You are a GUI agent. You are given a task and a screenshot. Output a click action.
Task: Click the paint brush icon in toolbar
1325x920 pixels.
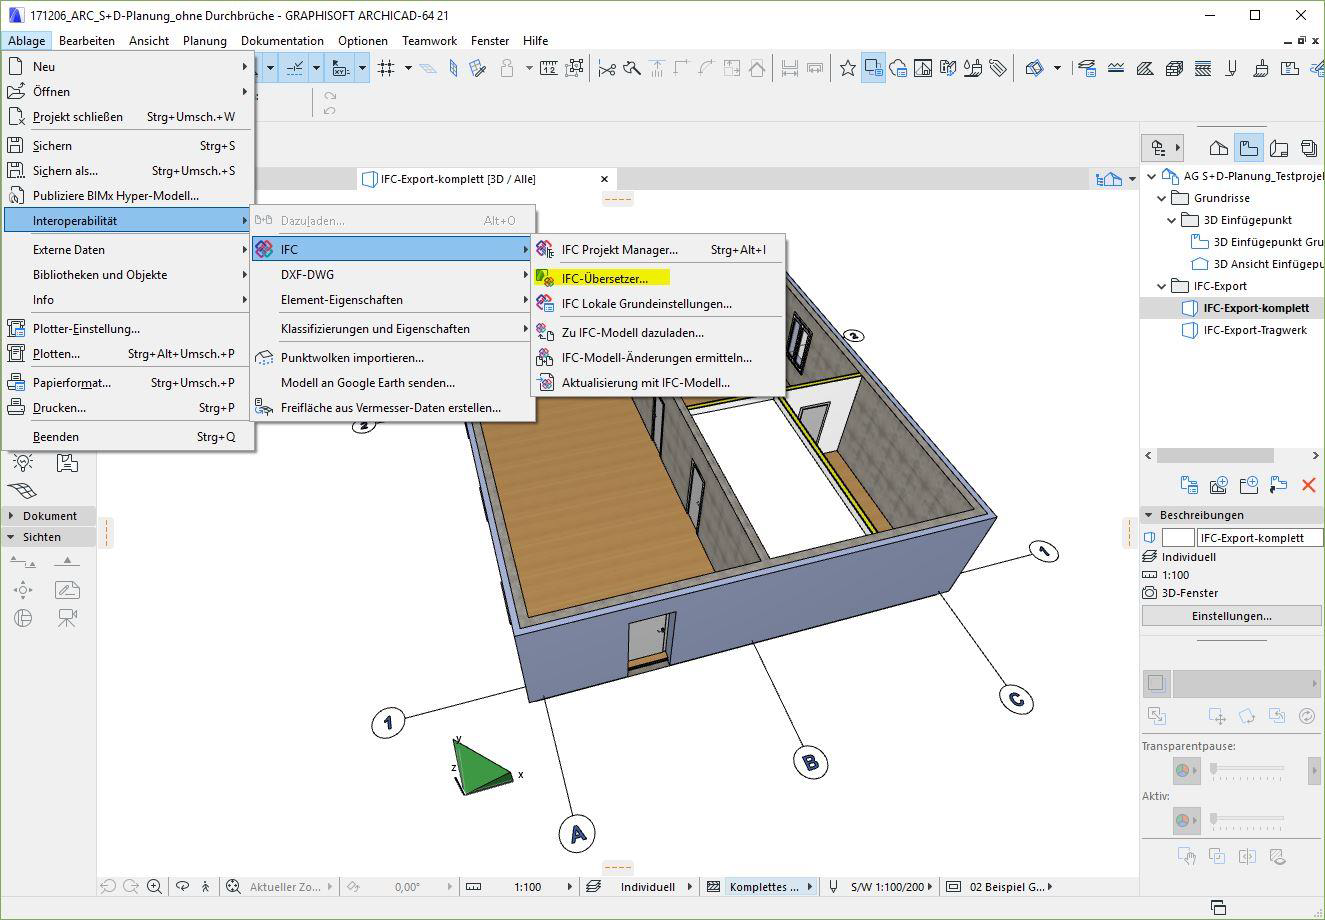click(x=972, y=68)
